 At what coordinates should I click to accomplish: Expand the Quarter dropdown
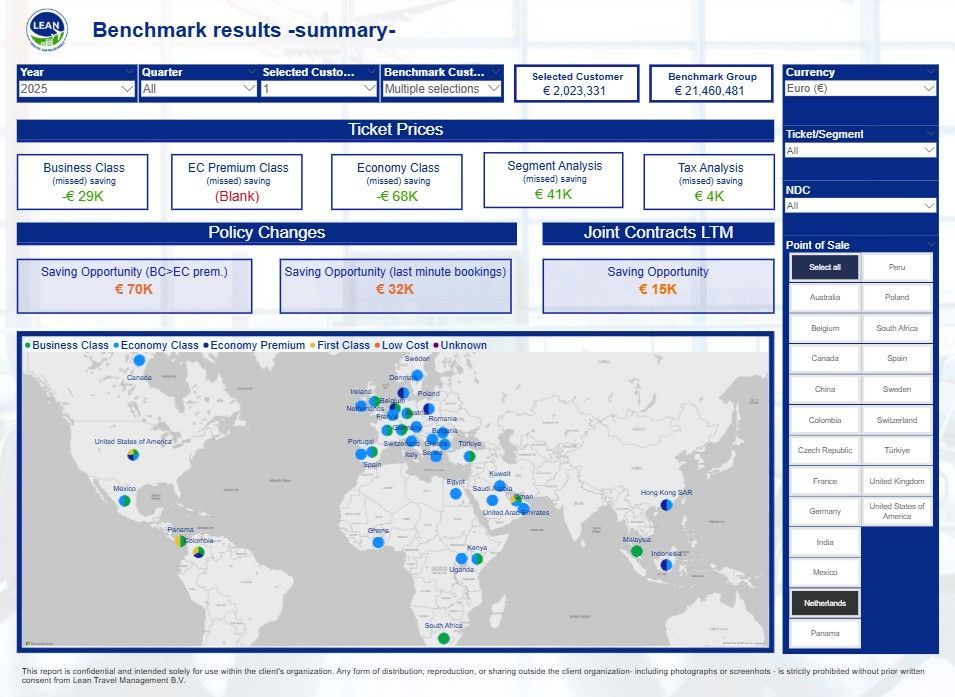coord(199,89)
